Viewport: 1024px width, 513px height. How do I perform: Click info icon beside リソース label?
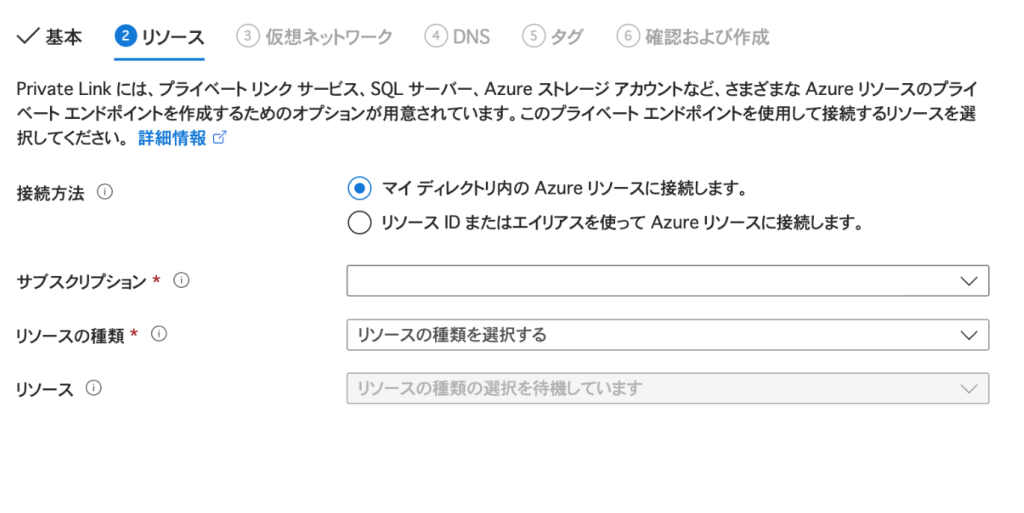94,388
